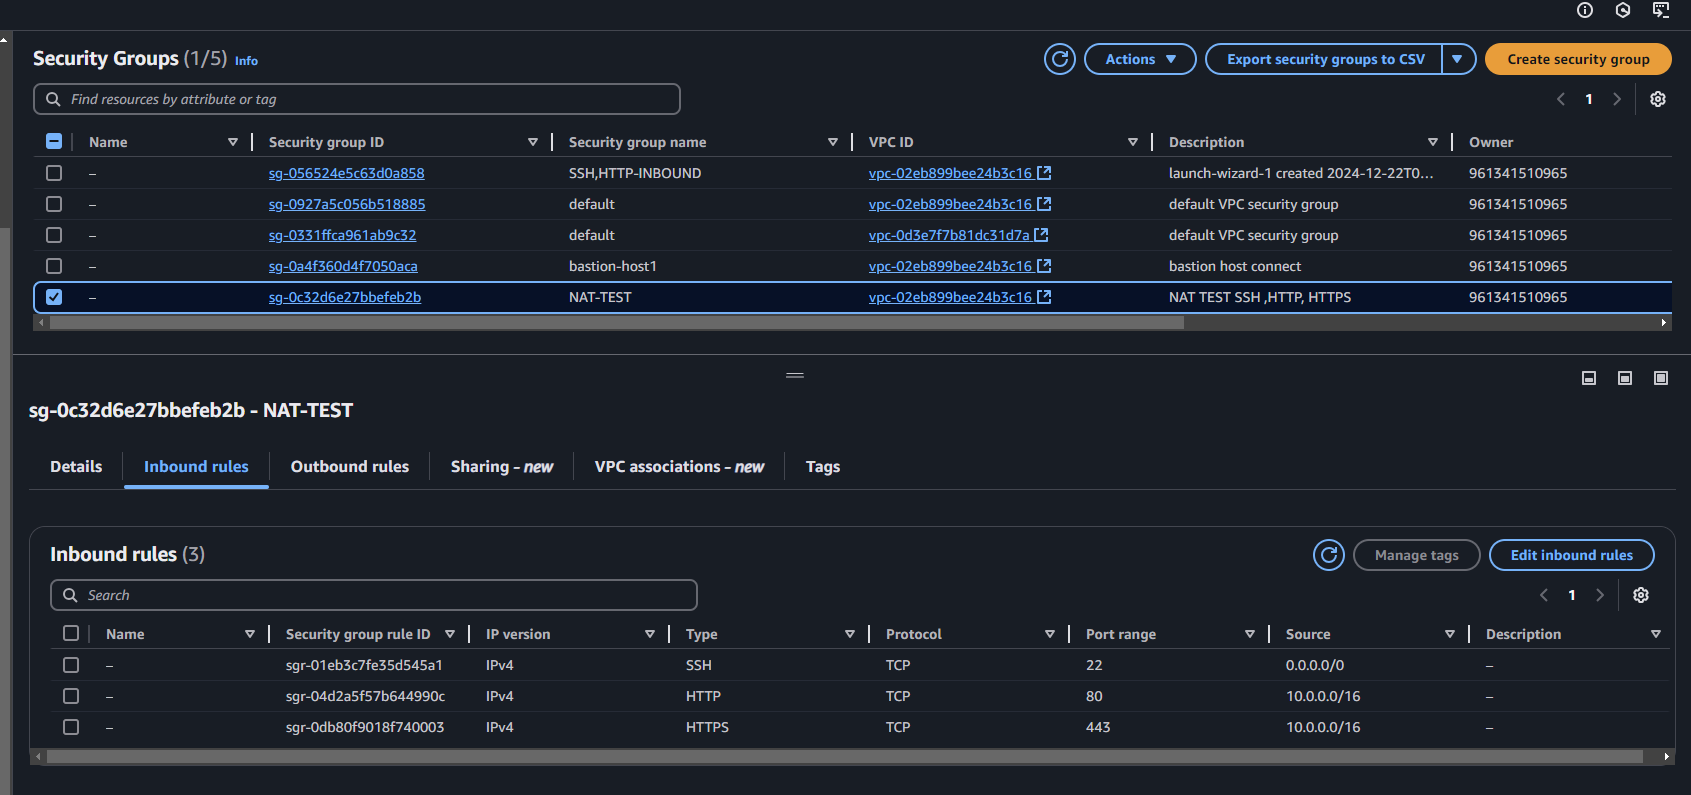Open the Actions dropdown menu
Viewport: 1691px width, 795px height.
point(1140,59)
